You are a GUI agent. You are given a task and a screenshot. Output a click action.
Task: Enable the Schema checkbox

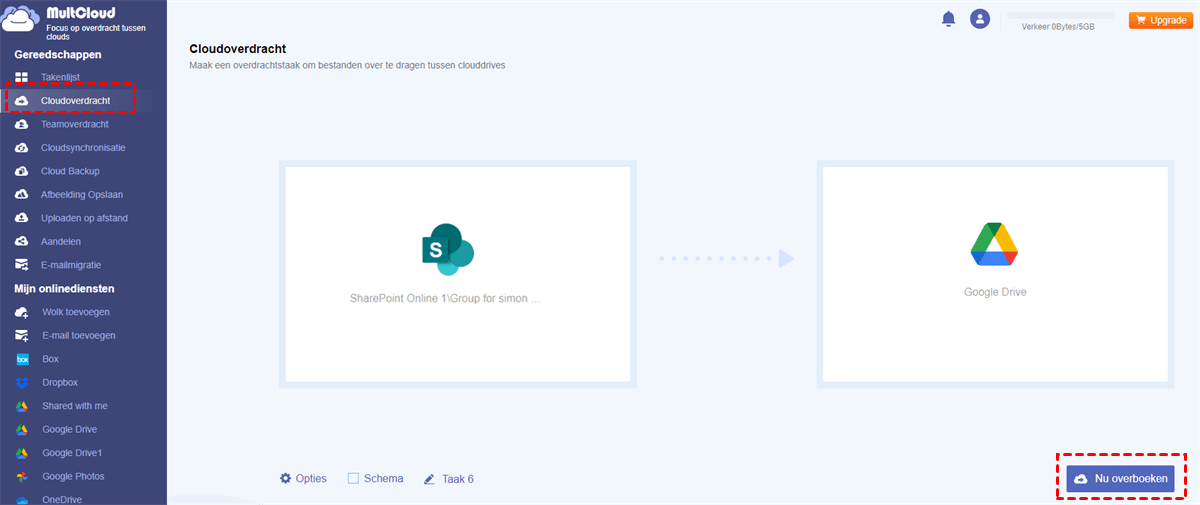point(353,479)
